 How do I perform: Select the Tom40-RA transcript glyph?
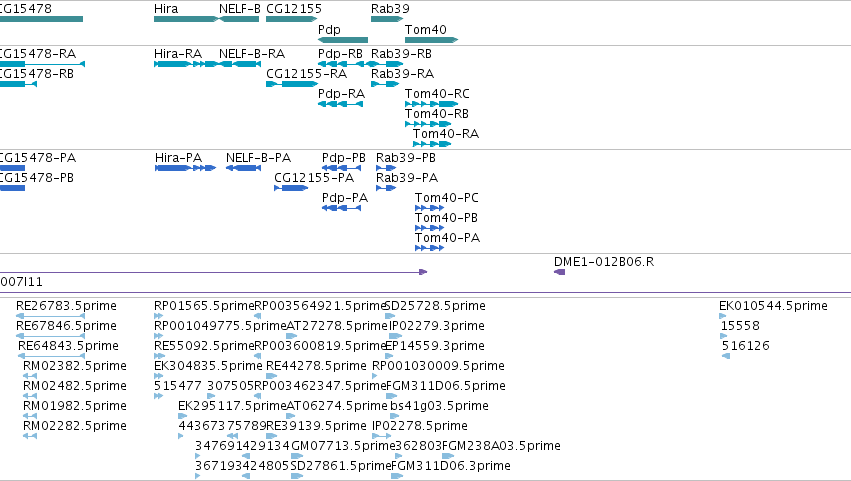(x=432, y=144)
